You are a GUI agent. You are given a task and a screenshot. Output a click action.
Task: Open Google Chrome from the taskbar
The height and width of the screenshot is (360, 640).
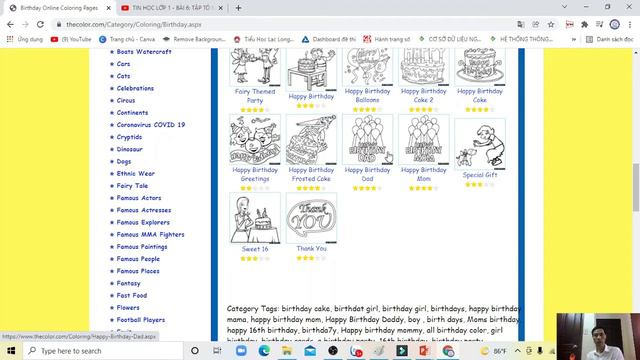pyautogui.click(x=448, y=351)
